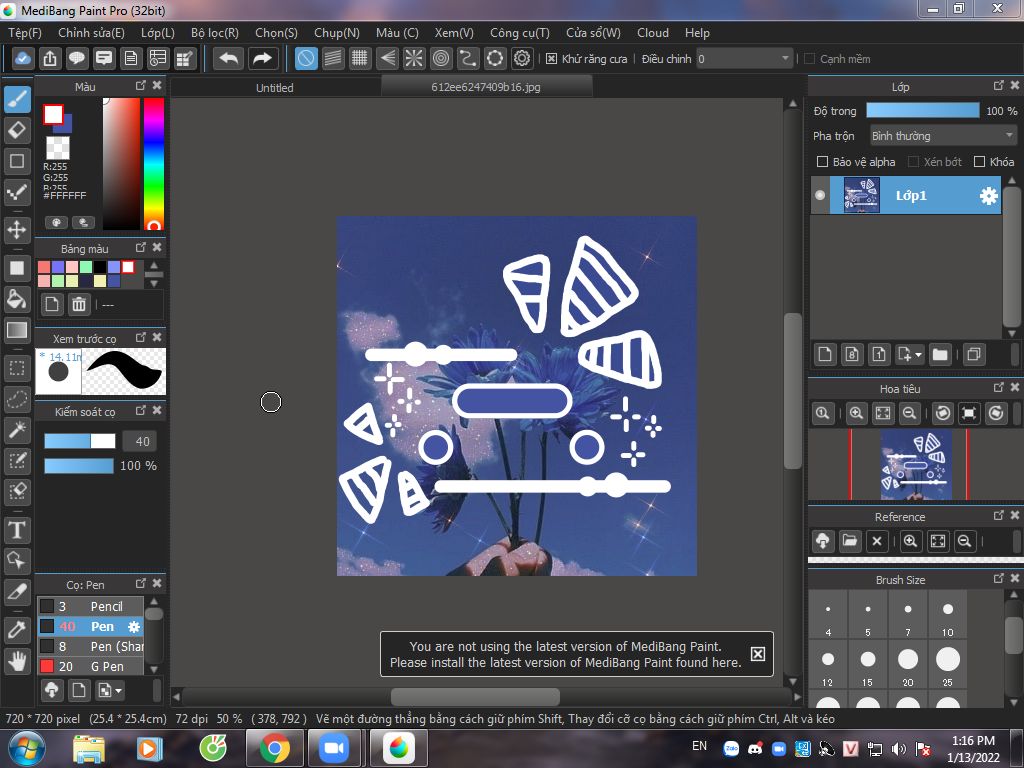Click the Redo arrow in toolbar
The image size is (1024, 768).
click(263, 59)
